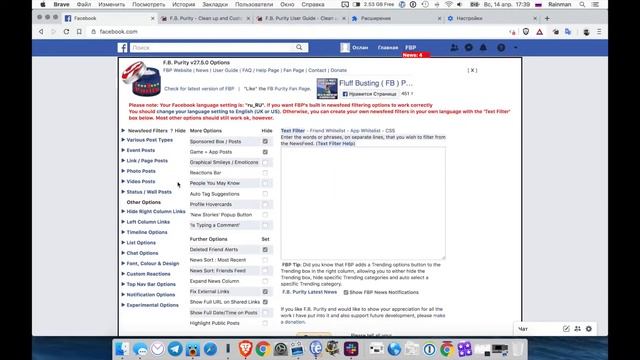Click Wi-Fi icon in menu bar
The width and height of the screenshot is (640, 360).
pos(448,4)
